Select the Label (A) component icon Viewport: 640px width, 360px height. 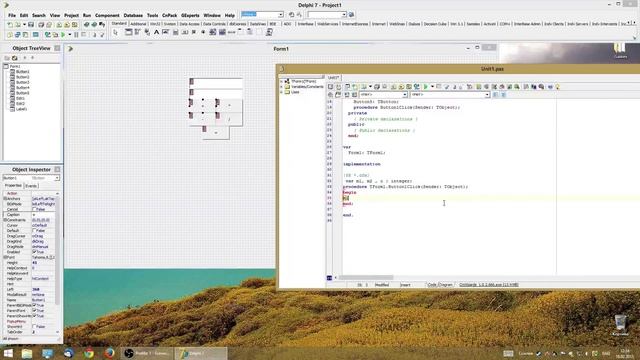156,32
